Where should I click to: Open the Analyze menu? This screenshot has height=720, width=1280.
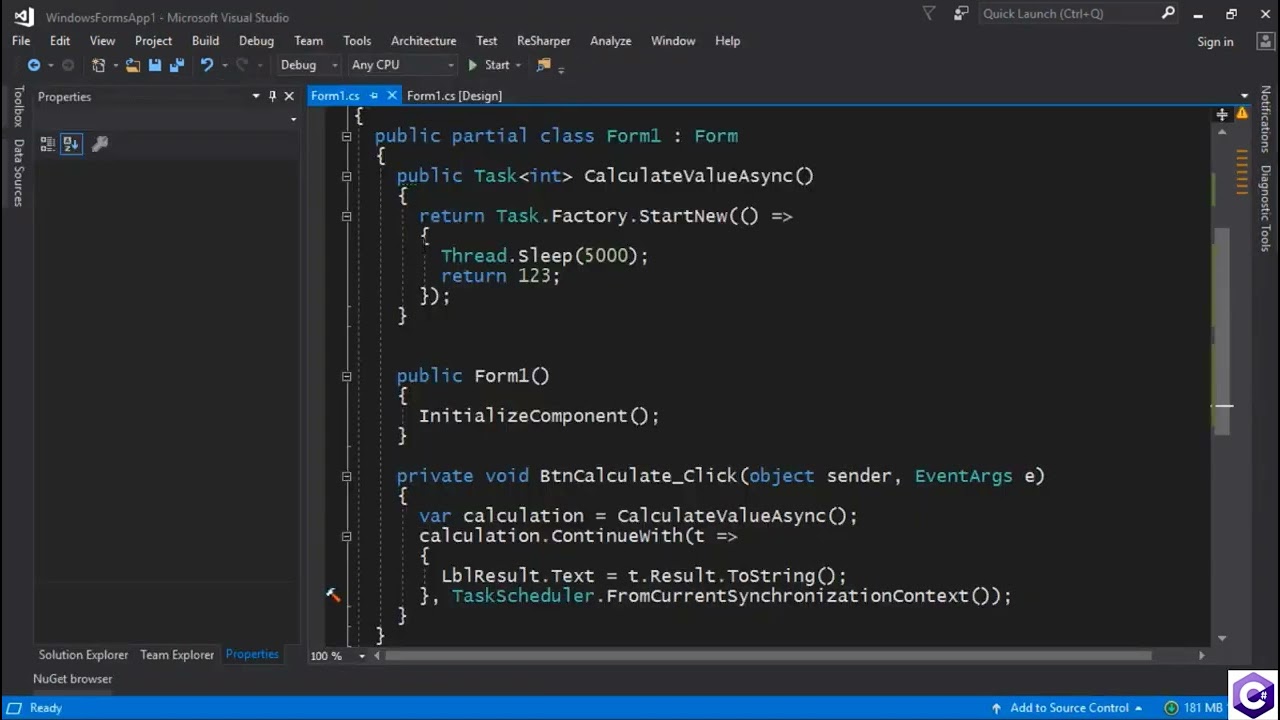point(610,41)
